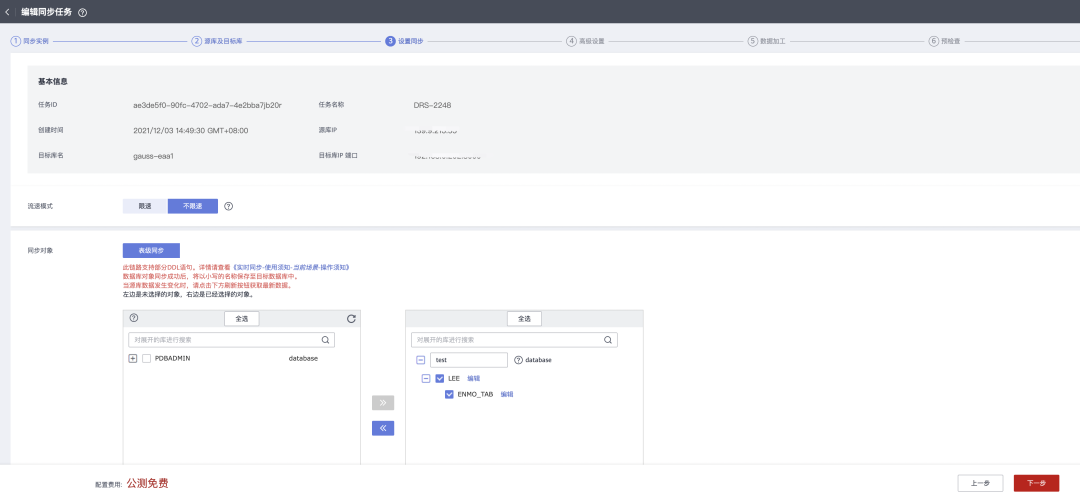The height and width of the screenshot is (498, 1080).
Task: Open the help icon beside test database
Action: click(519, 360)
